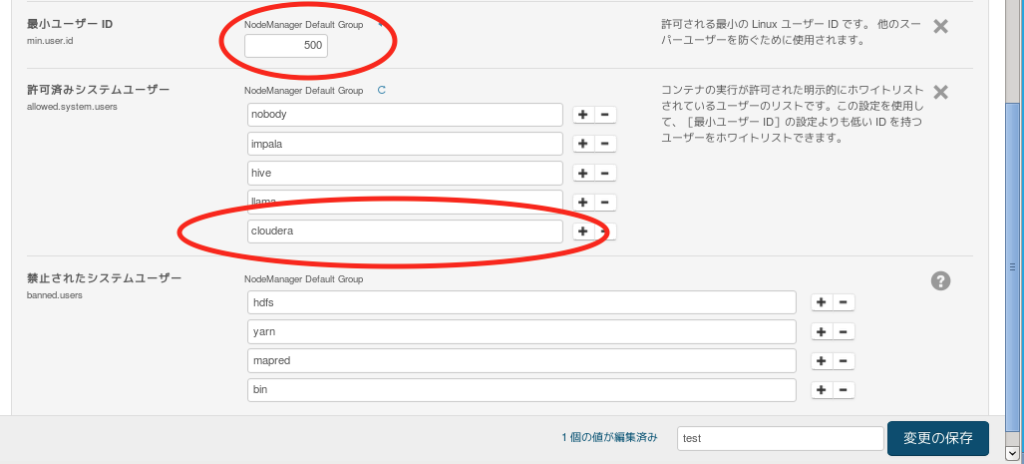Remove the hive allowed user
This screenshot has height=464, width=1024.
point(605,173)
